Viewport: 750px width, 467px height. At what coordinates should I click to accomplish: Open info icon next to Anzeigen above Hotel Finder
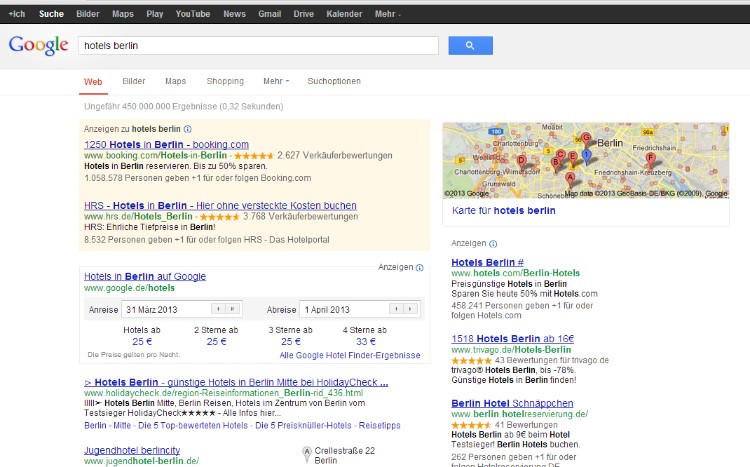pyautogui.click(x=419, y=267)
